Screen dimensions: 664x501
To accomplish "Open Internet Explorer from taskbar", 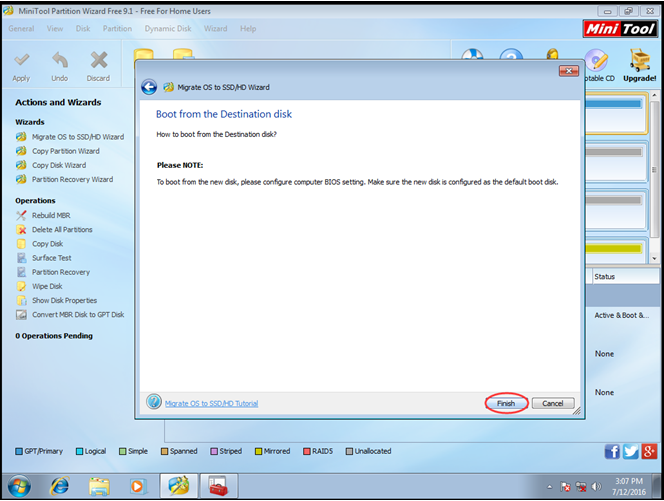I will click(60, 486).
